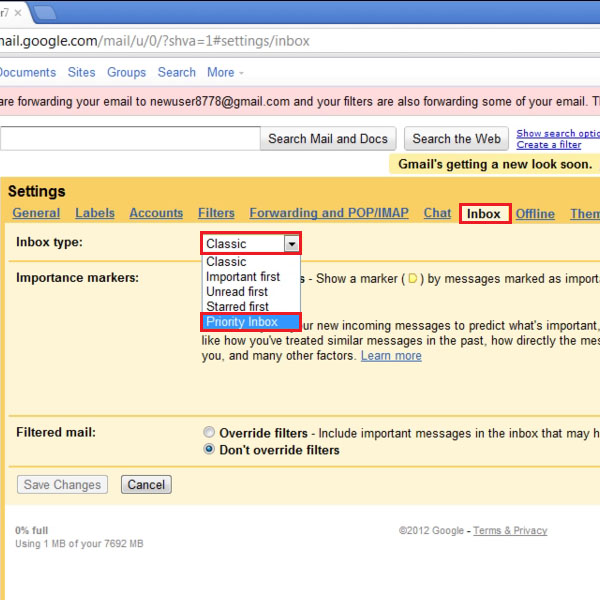Click the ©2012 Google text
This screenshot has width=600, height=600.
[431, 531]
